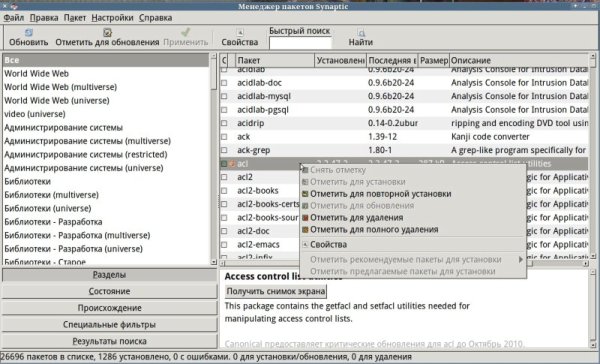Click the package list vertical scrollbar
Screen dimensions: 600x364
click(x=593, y=156)
